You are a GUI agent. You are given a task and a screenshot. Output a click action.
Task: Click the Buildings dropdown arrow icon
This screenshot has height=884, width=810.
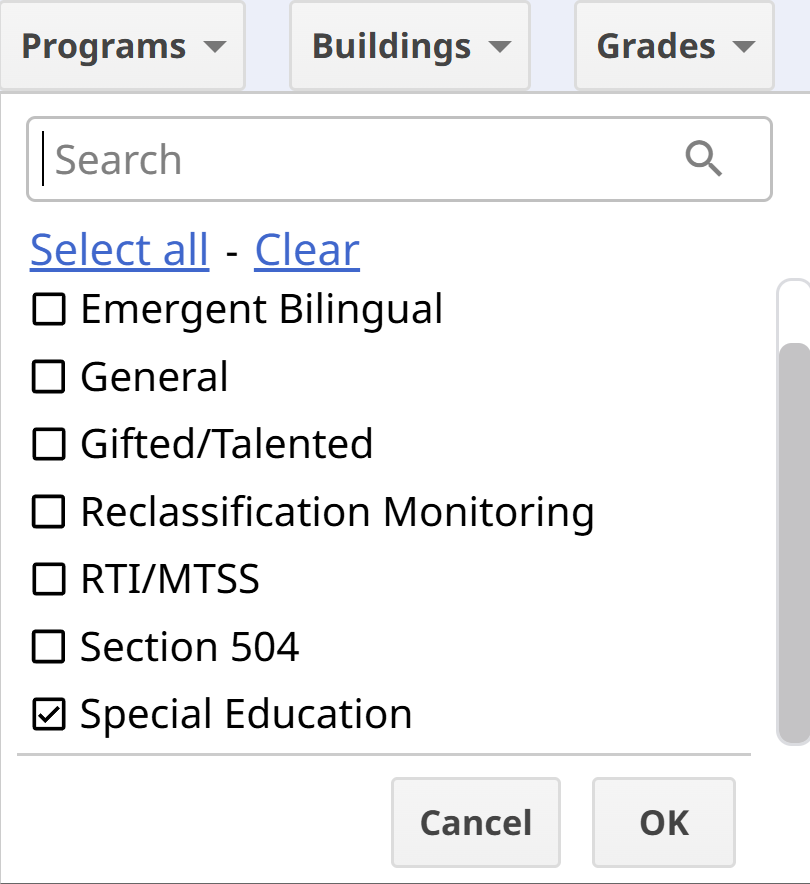pos(499,47)
